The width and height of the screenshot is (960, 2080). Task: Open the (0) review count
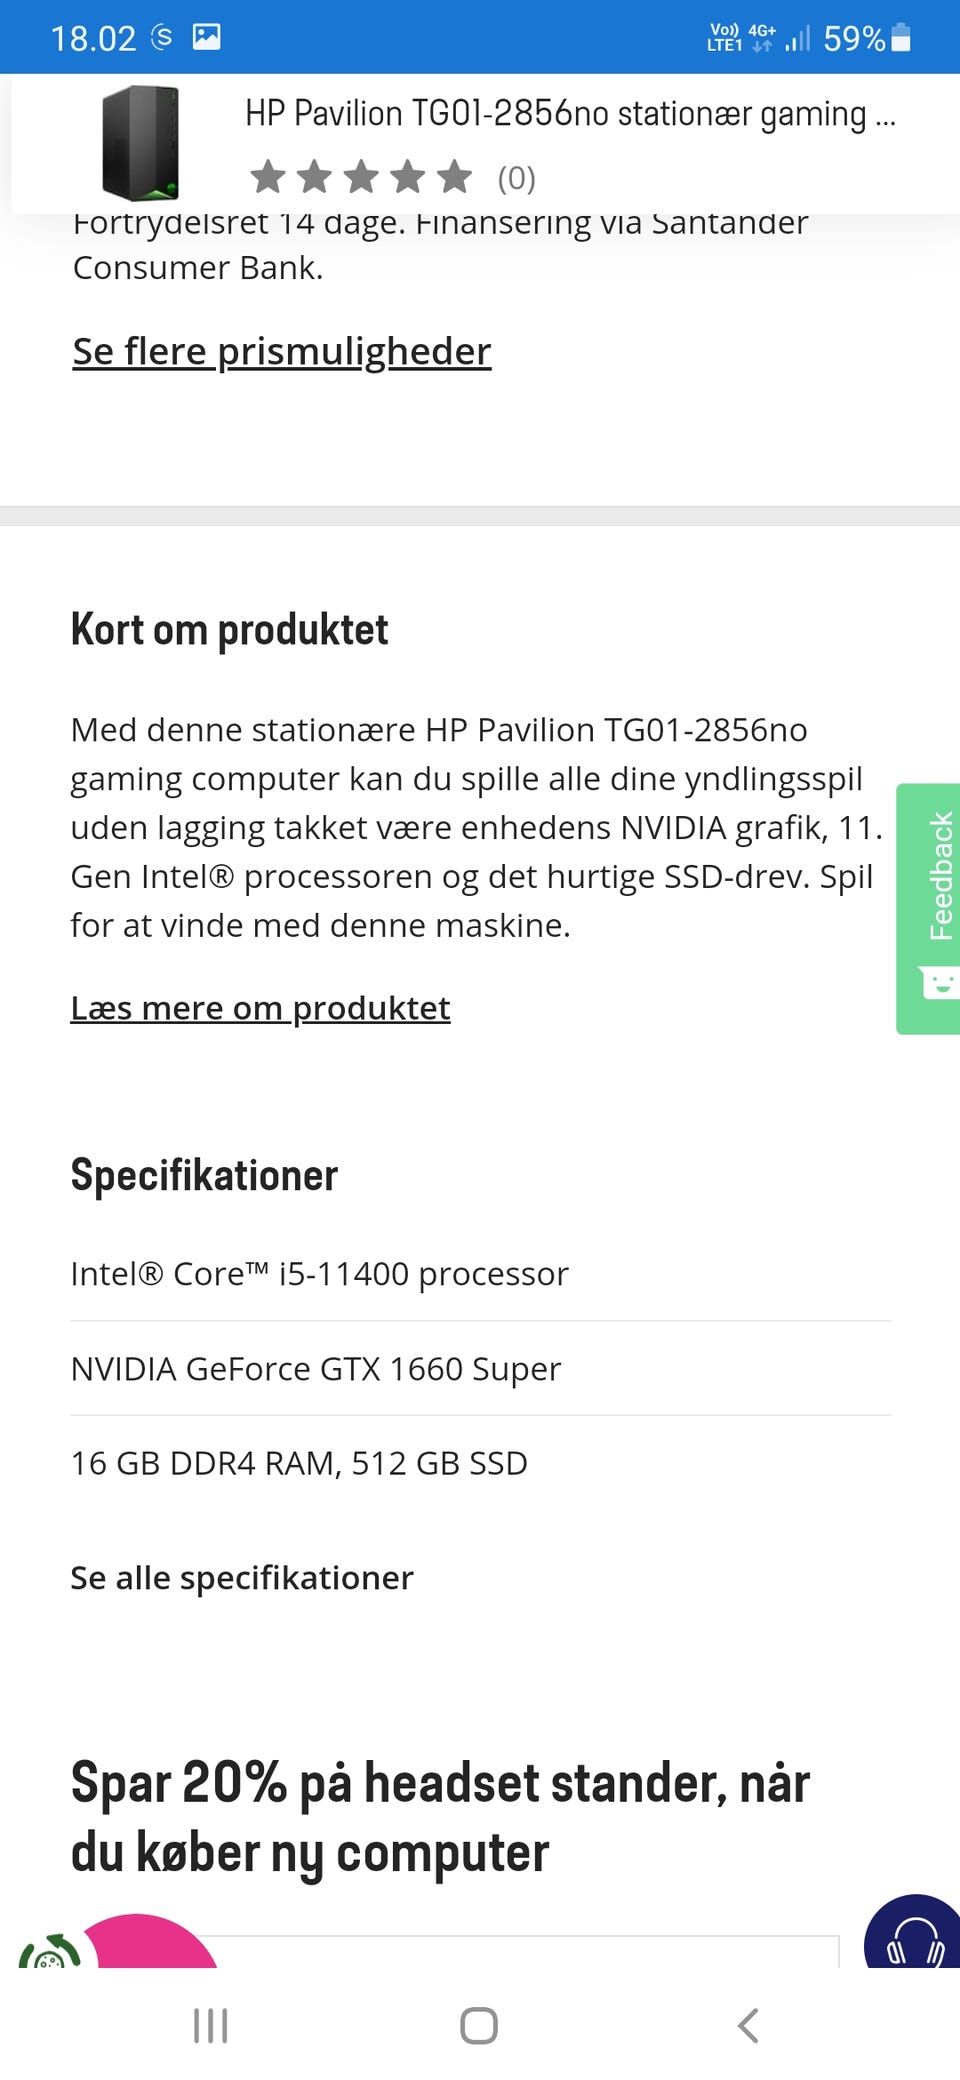[x=516, y=178]
